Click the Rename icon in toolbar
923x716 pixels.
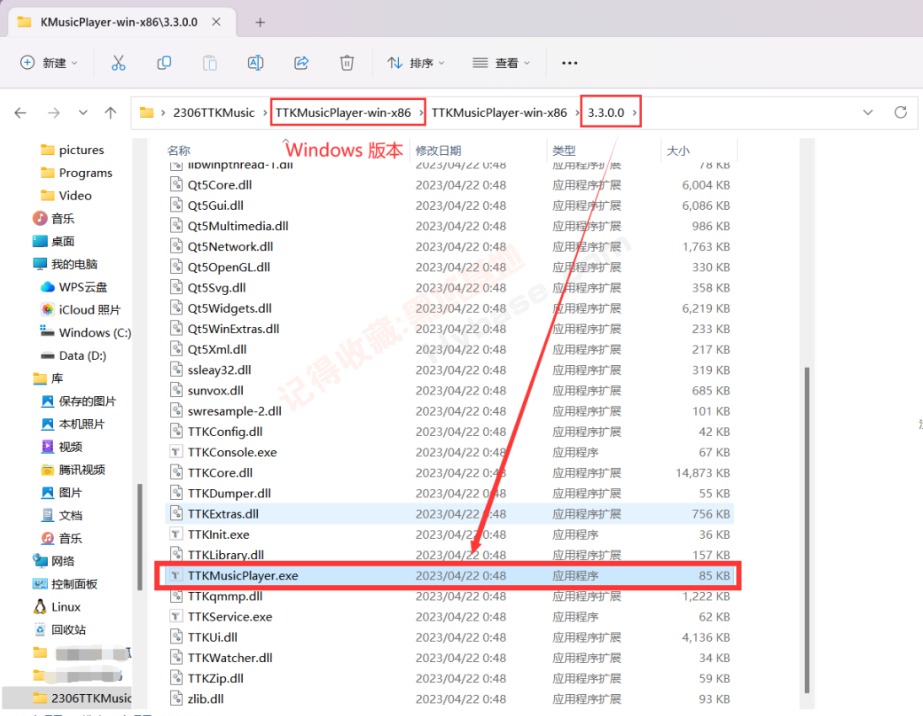255,63
